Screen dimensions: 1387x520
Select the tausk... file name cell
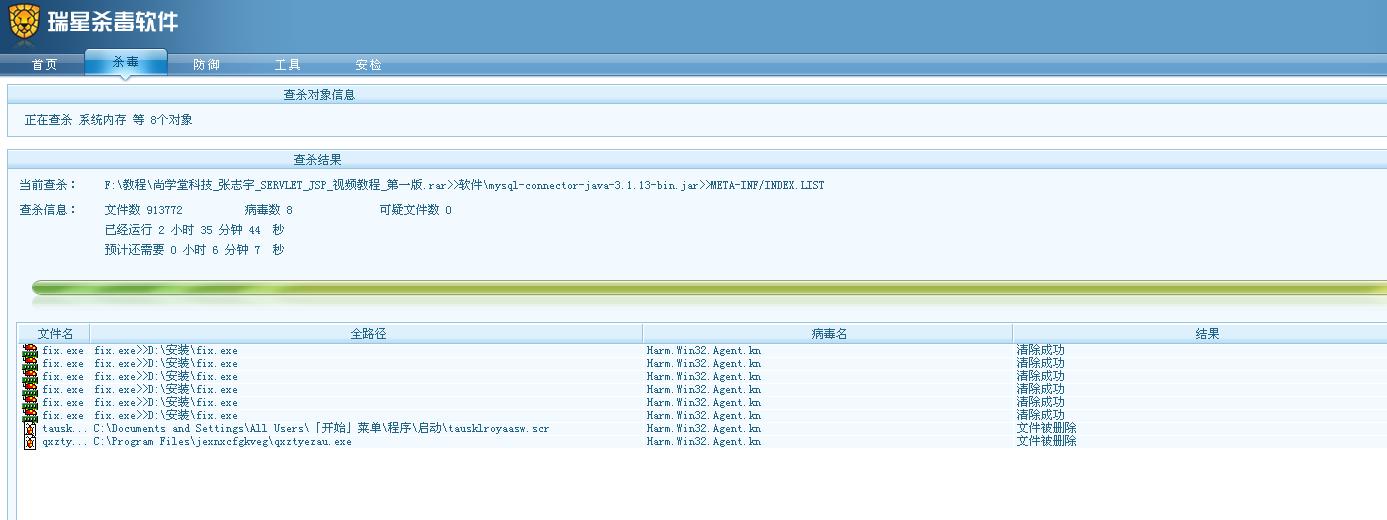click(x=64, y=429)
